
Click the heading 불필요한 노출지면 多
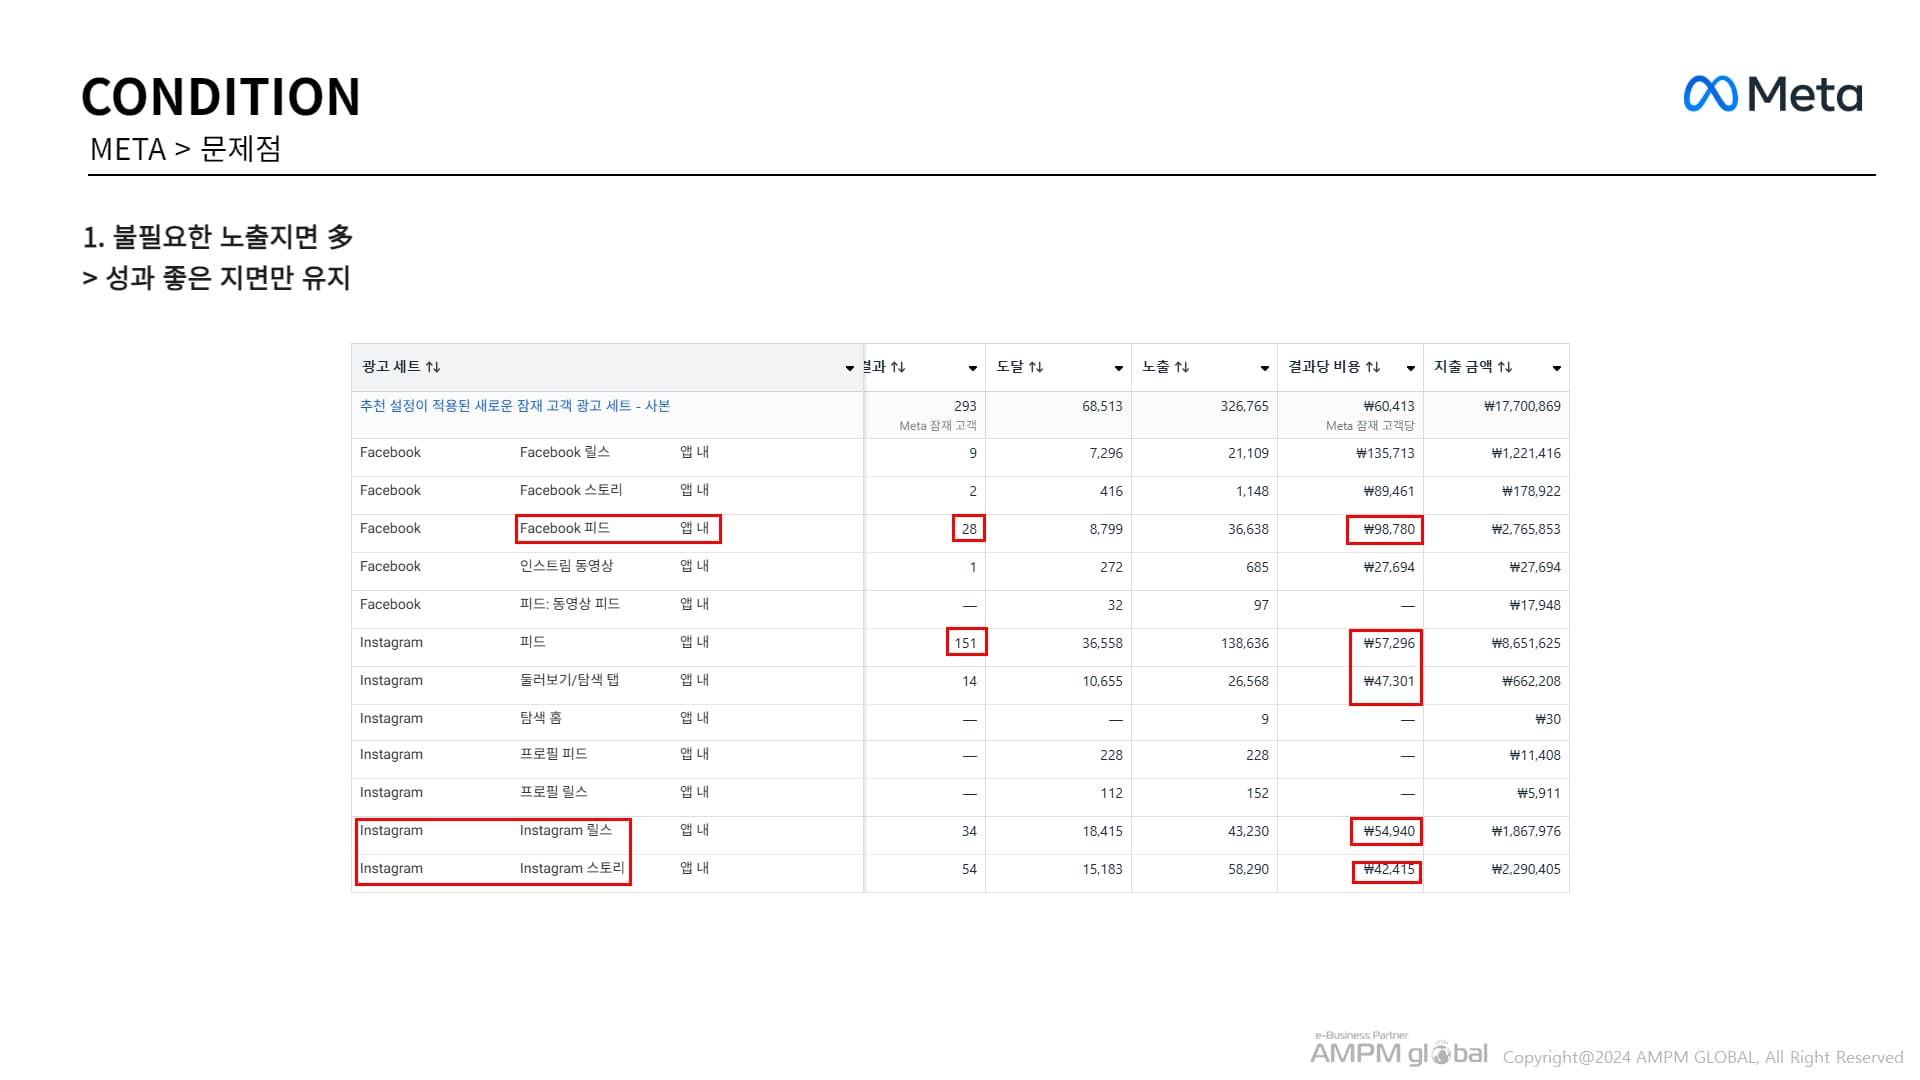(218, 237)
